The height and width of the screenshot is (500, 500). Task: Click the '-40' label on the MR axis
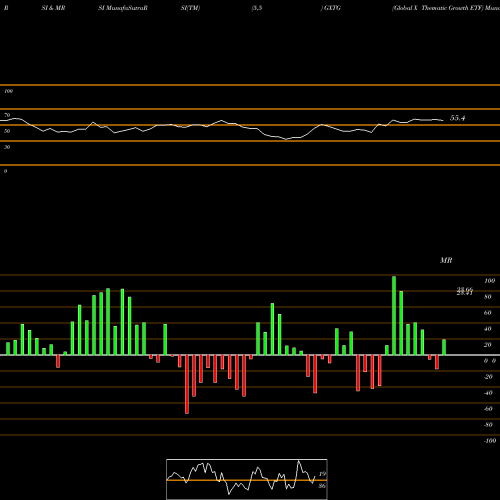pyautogui.click(x=488, y=393)
